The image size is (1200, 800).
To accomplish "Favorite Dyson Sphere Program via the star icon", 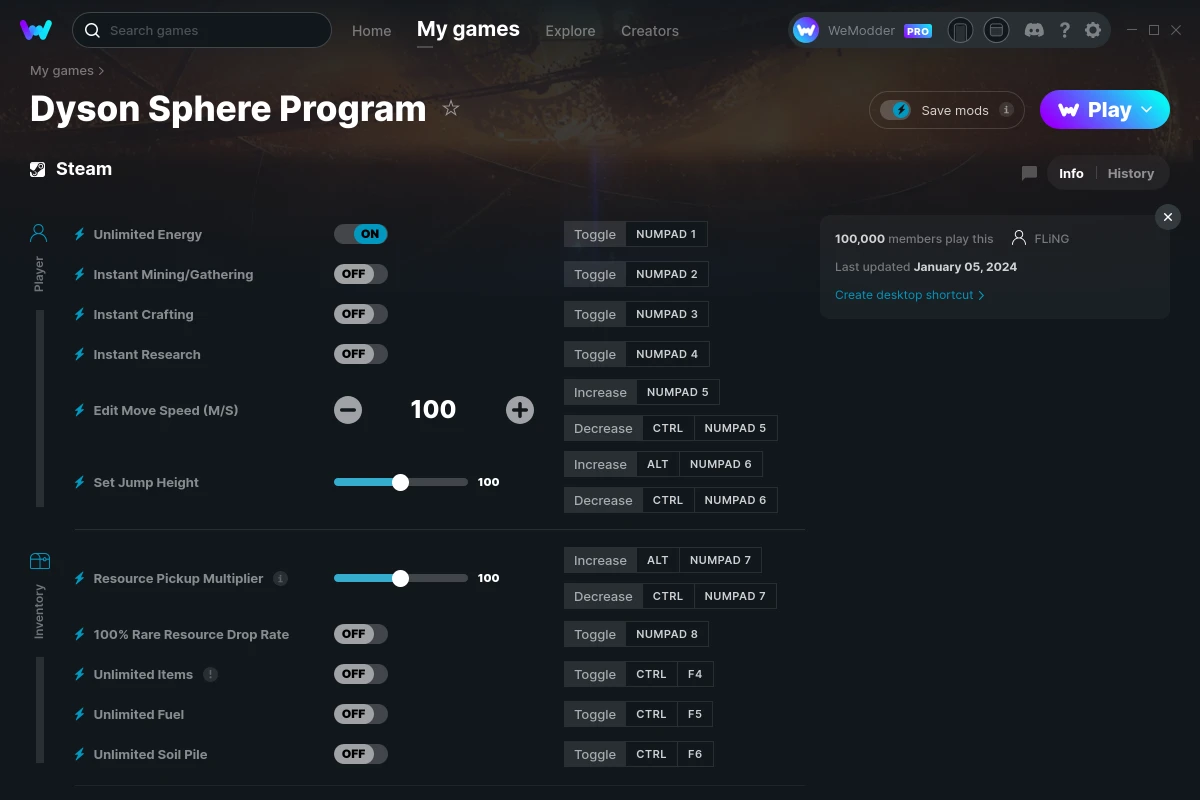I will coord(451,108).
